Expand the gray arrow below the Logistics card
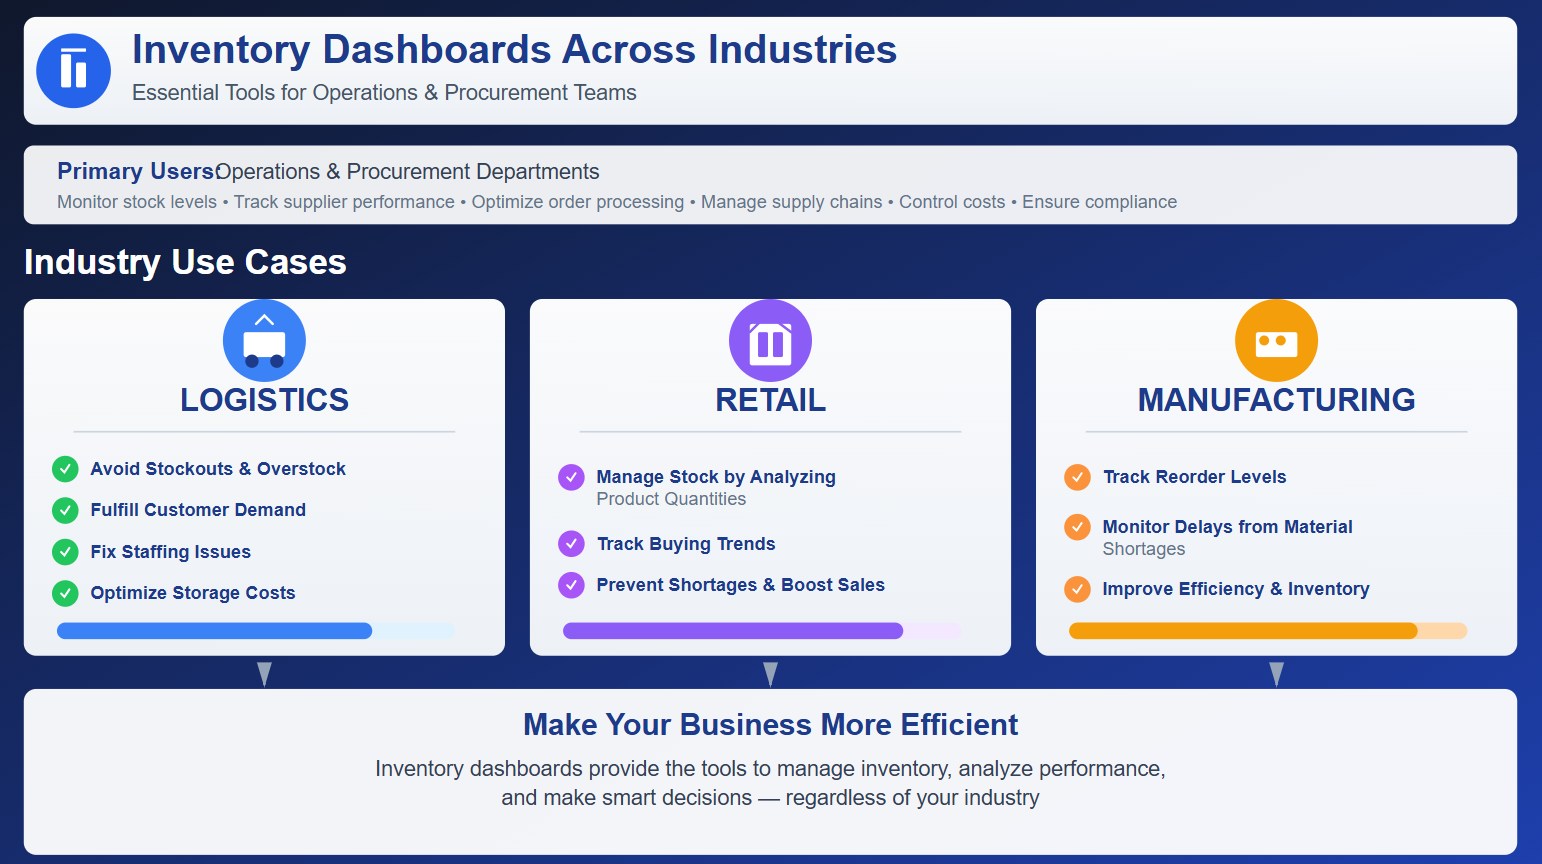The width and height of the screenshot is (1542, 864). point(263,673)
